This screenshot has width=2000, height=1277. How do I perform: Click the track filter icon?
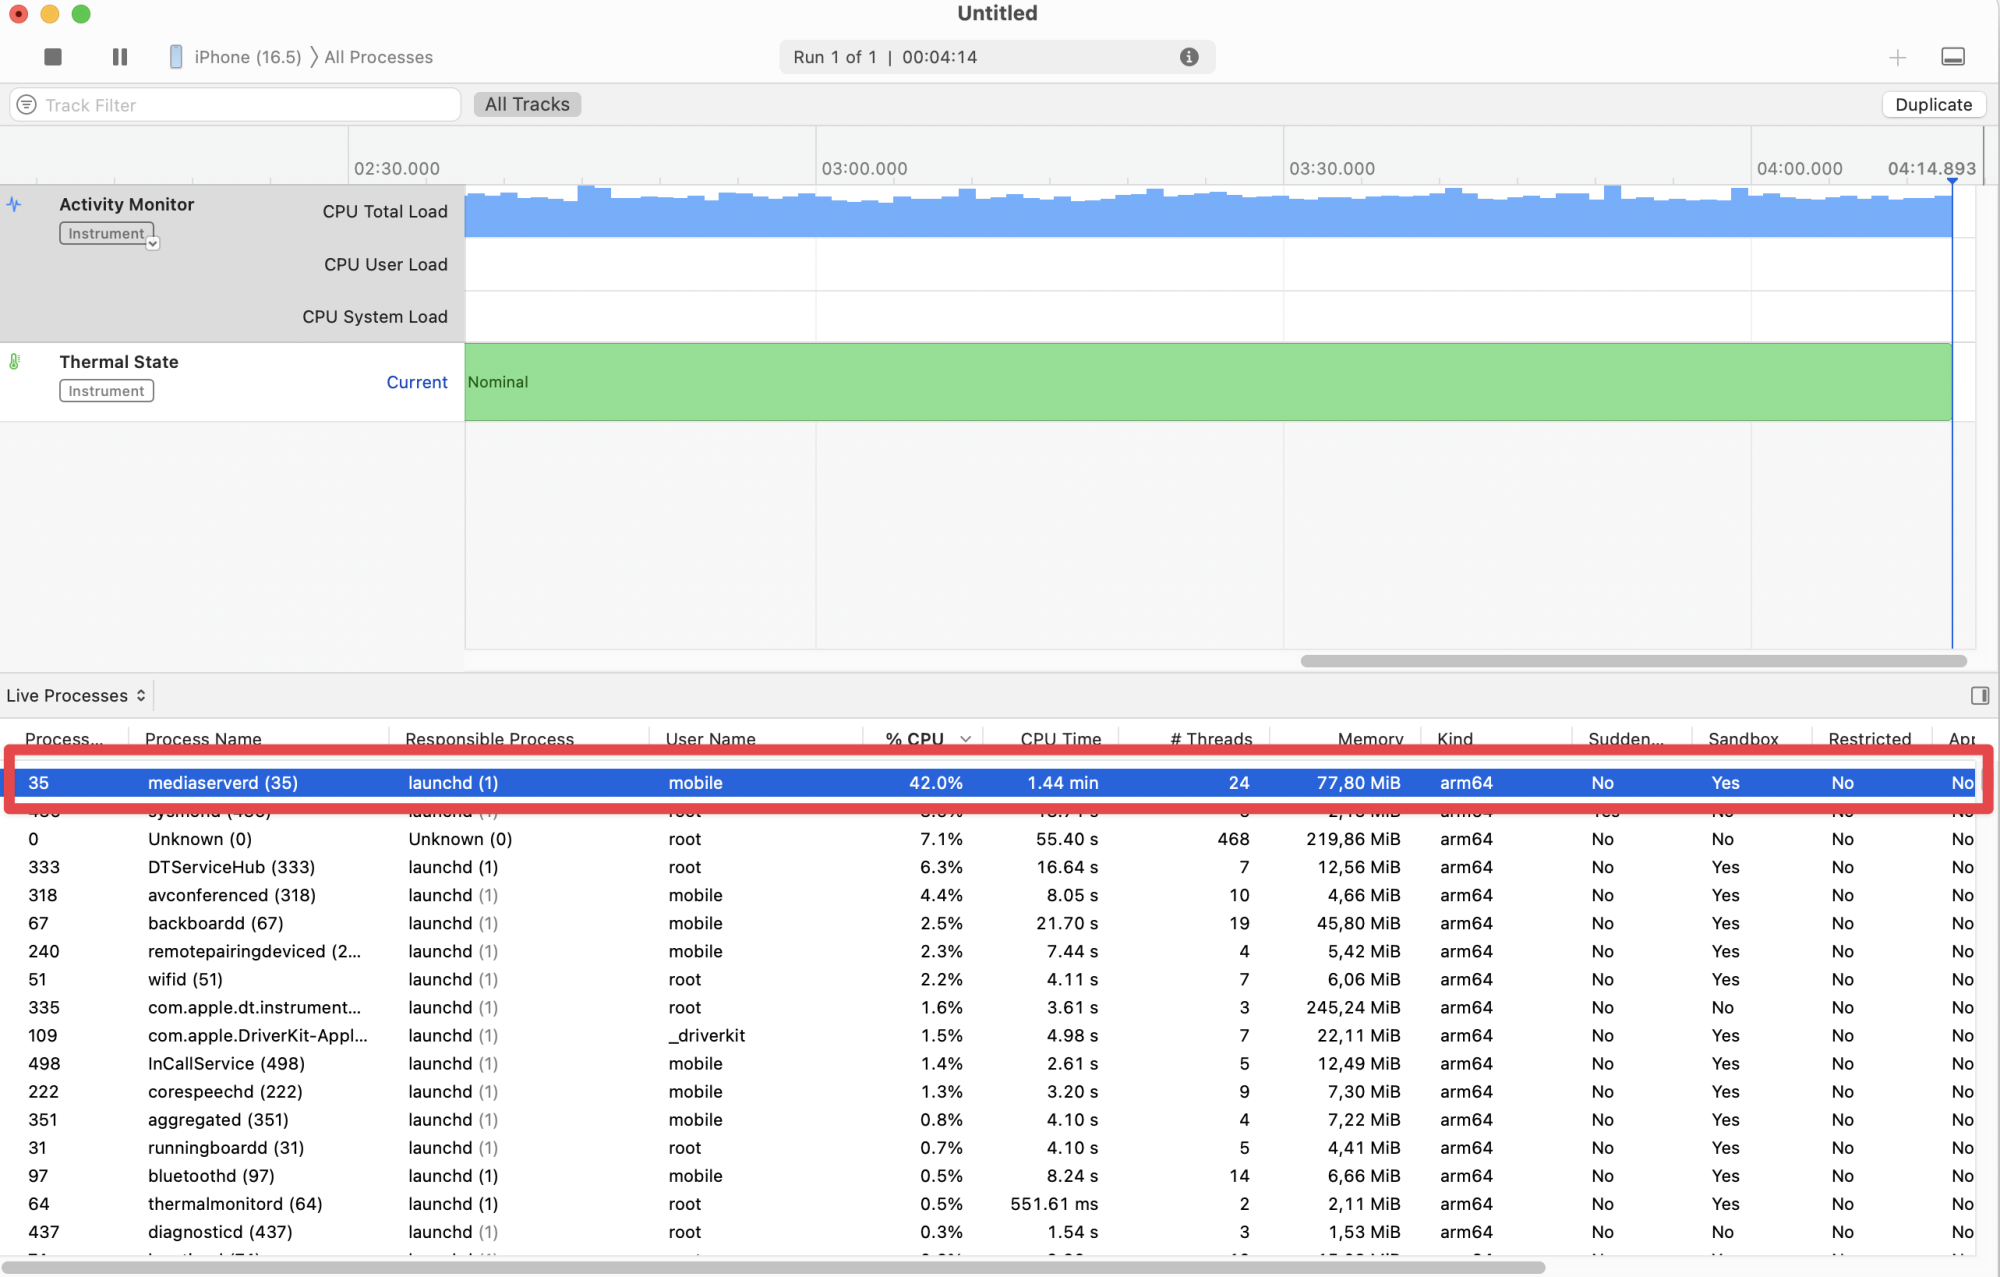(x=27, y=105)
